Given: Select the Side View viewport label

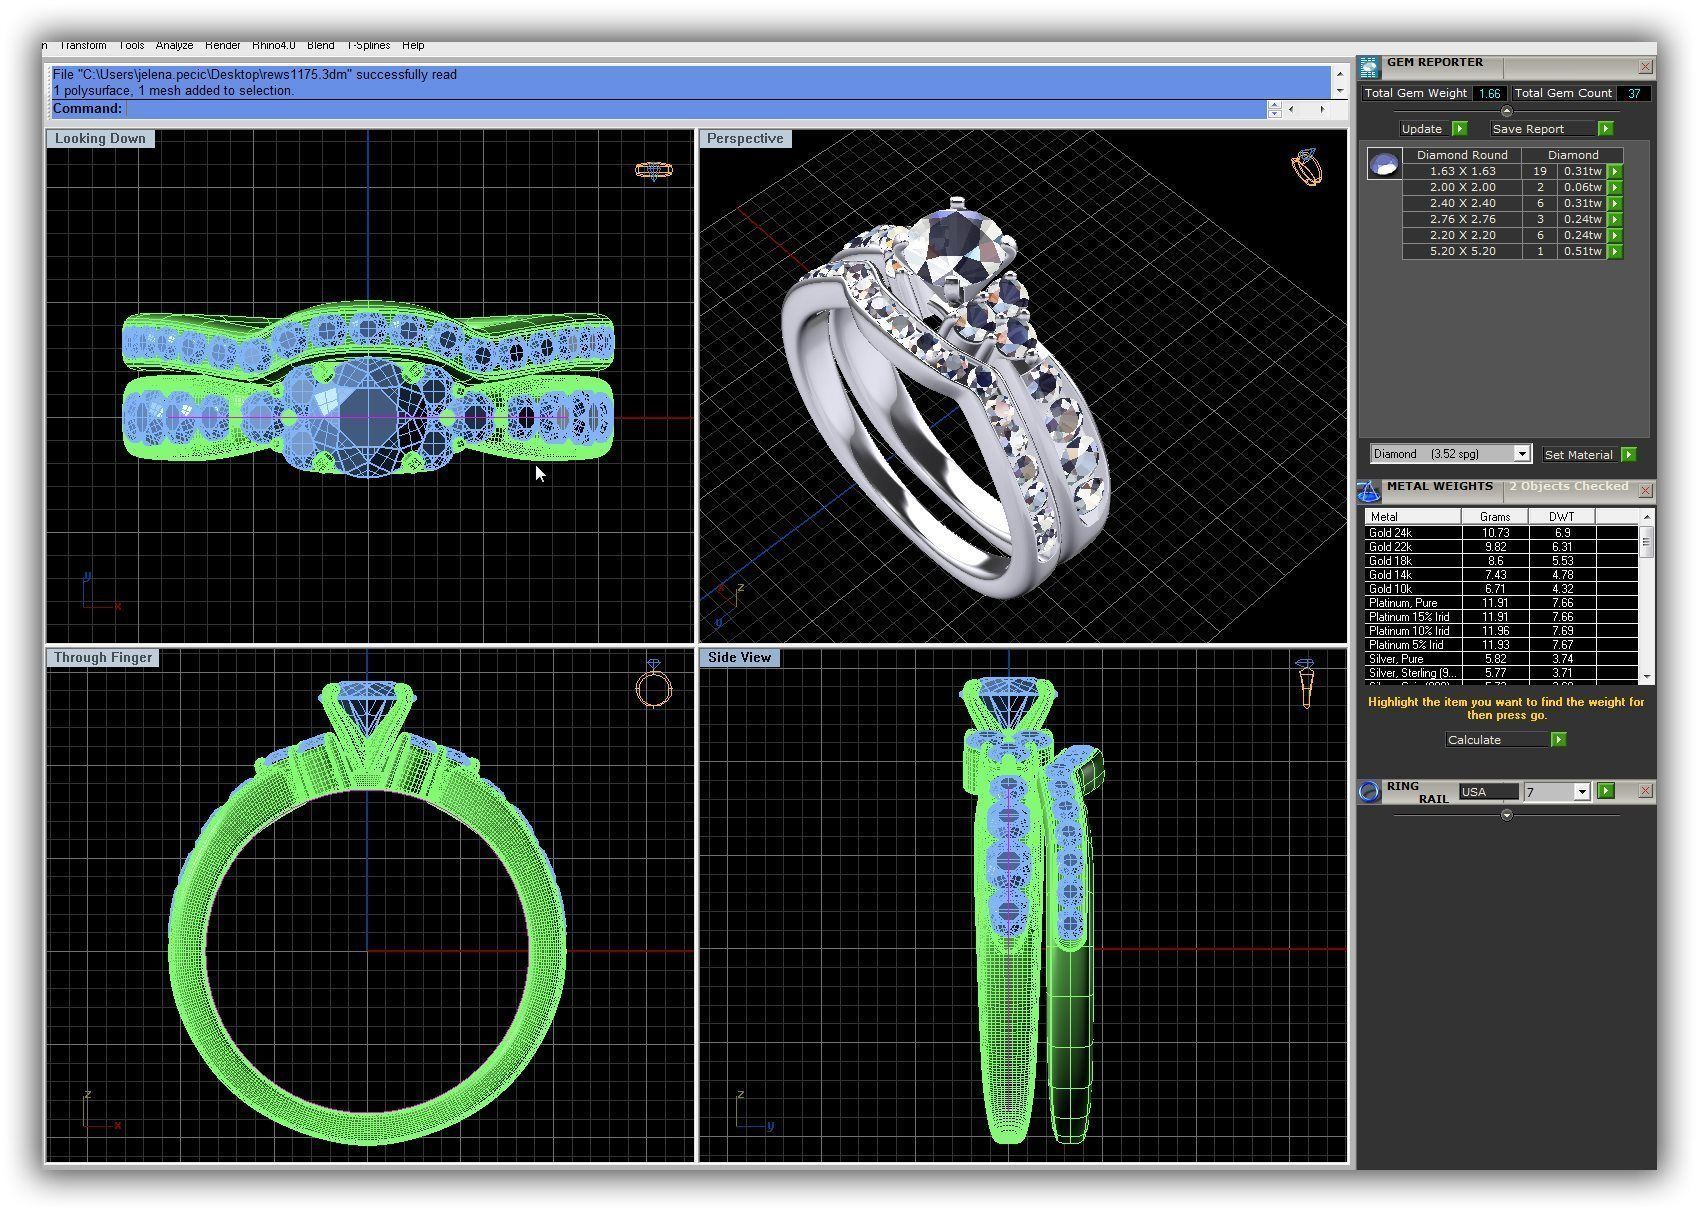Looking at the screenshot, I should pyautogui.click(x=740, y=658).
